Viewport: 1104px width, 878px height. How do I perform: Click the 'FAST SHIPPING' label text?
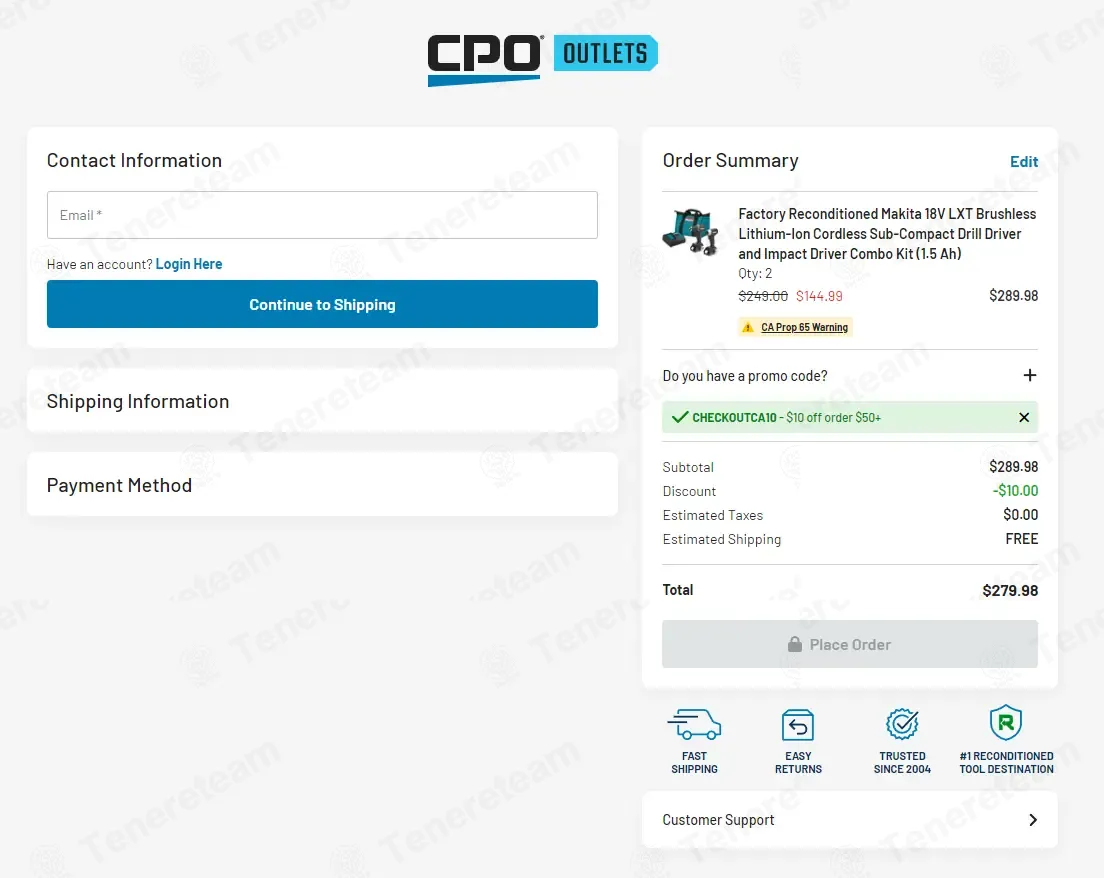(694, 763)
